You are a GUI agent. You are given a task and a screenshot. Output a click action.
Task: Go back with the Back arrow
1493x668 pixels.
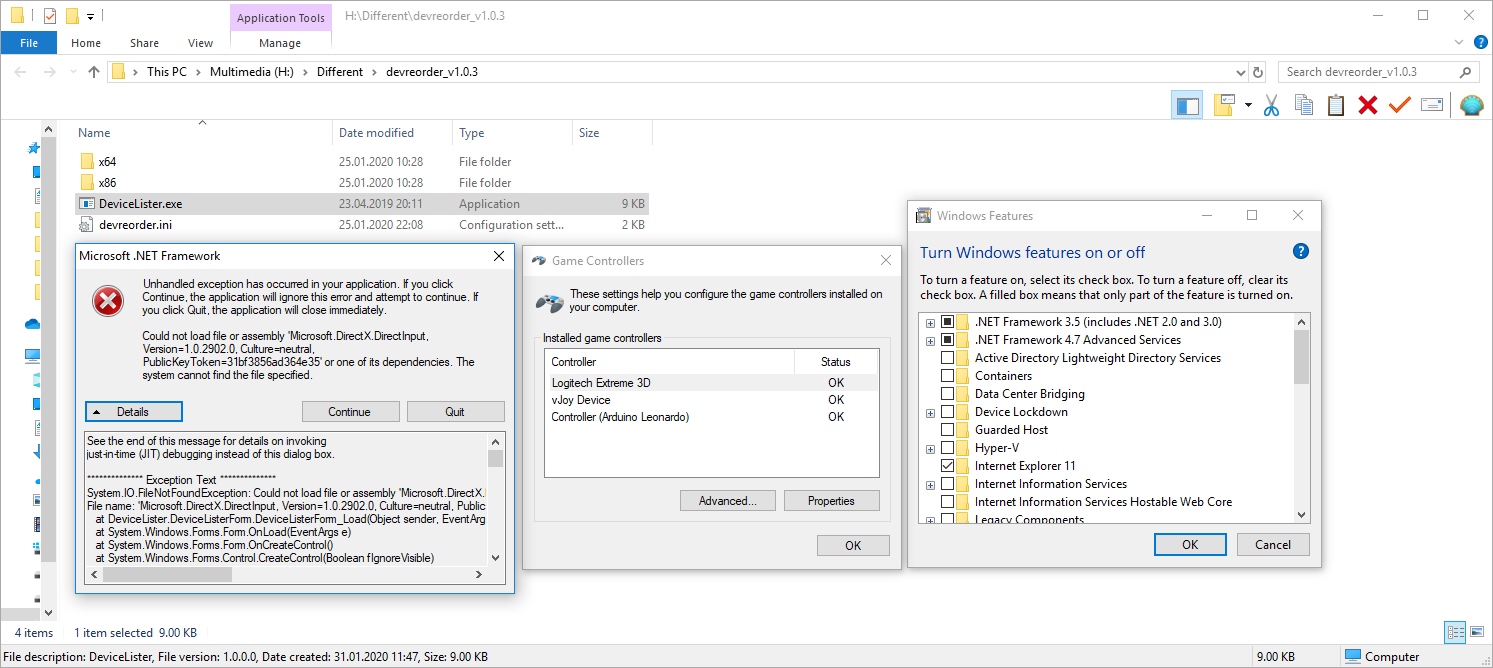click(21, 72)
